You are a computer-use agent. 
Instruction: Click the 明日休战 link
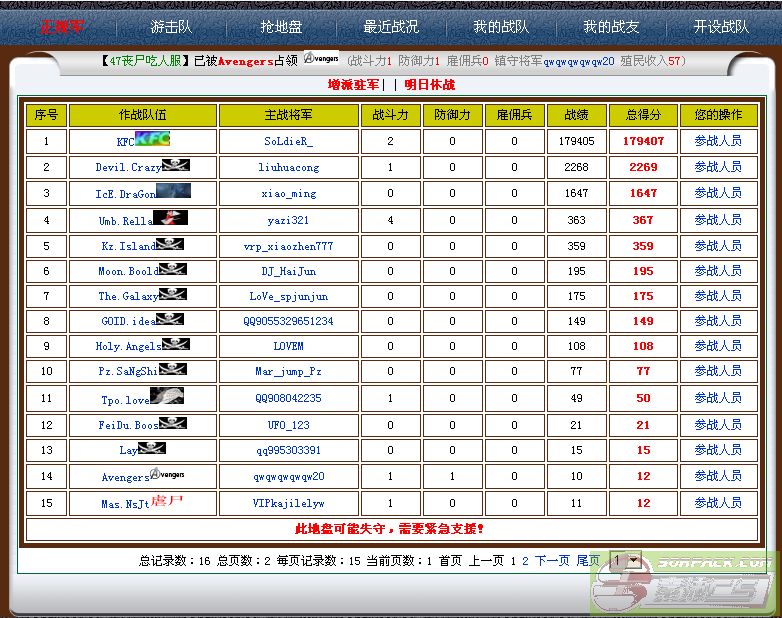click(429, 85)
